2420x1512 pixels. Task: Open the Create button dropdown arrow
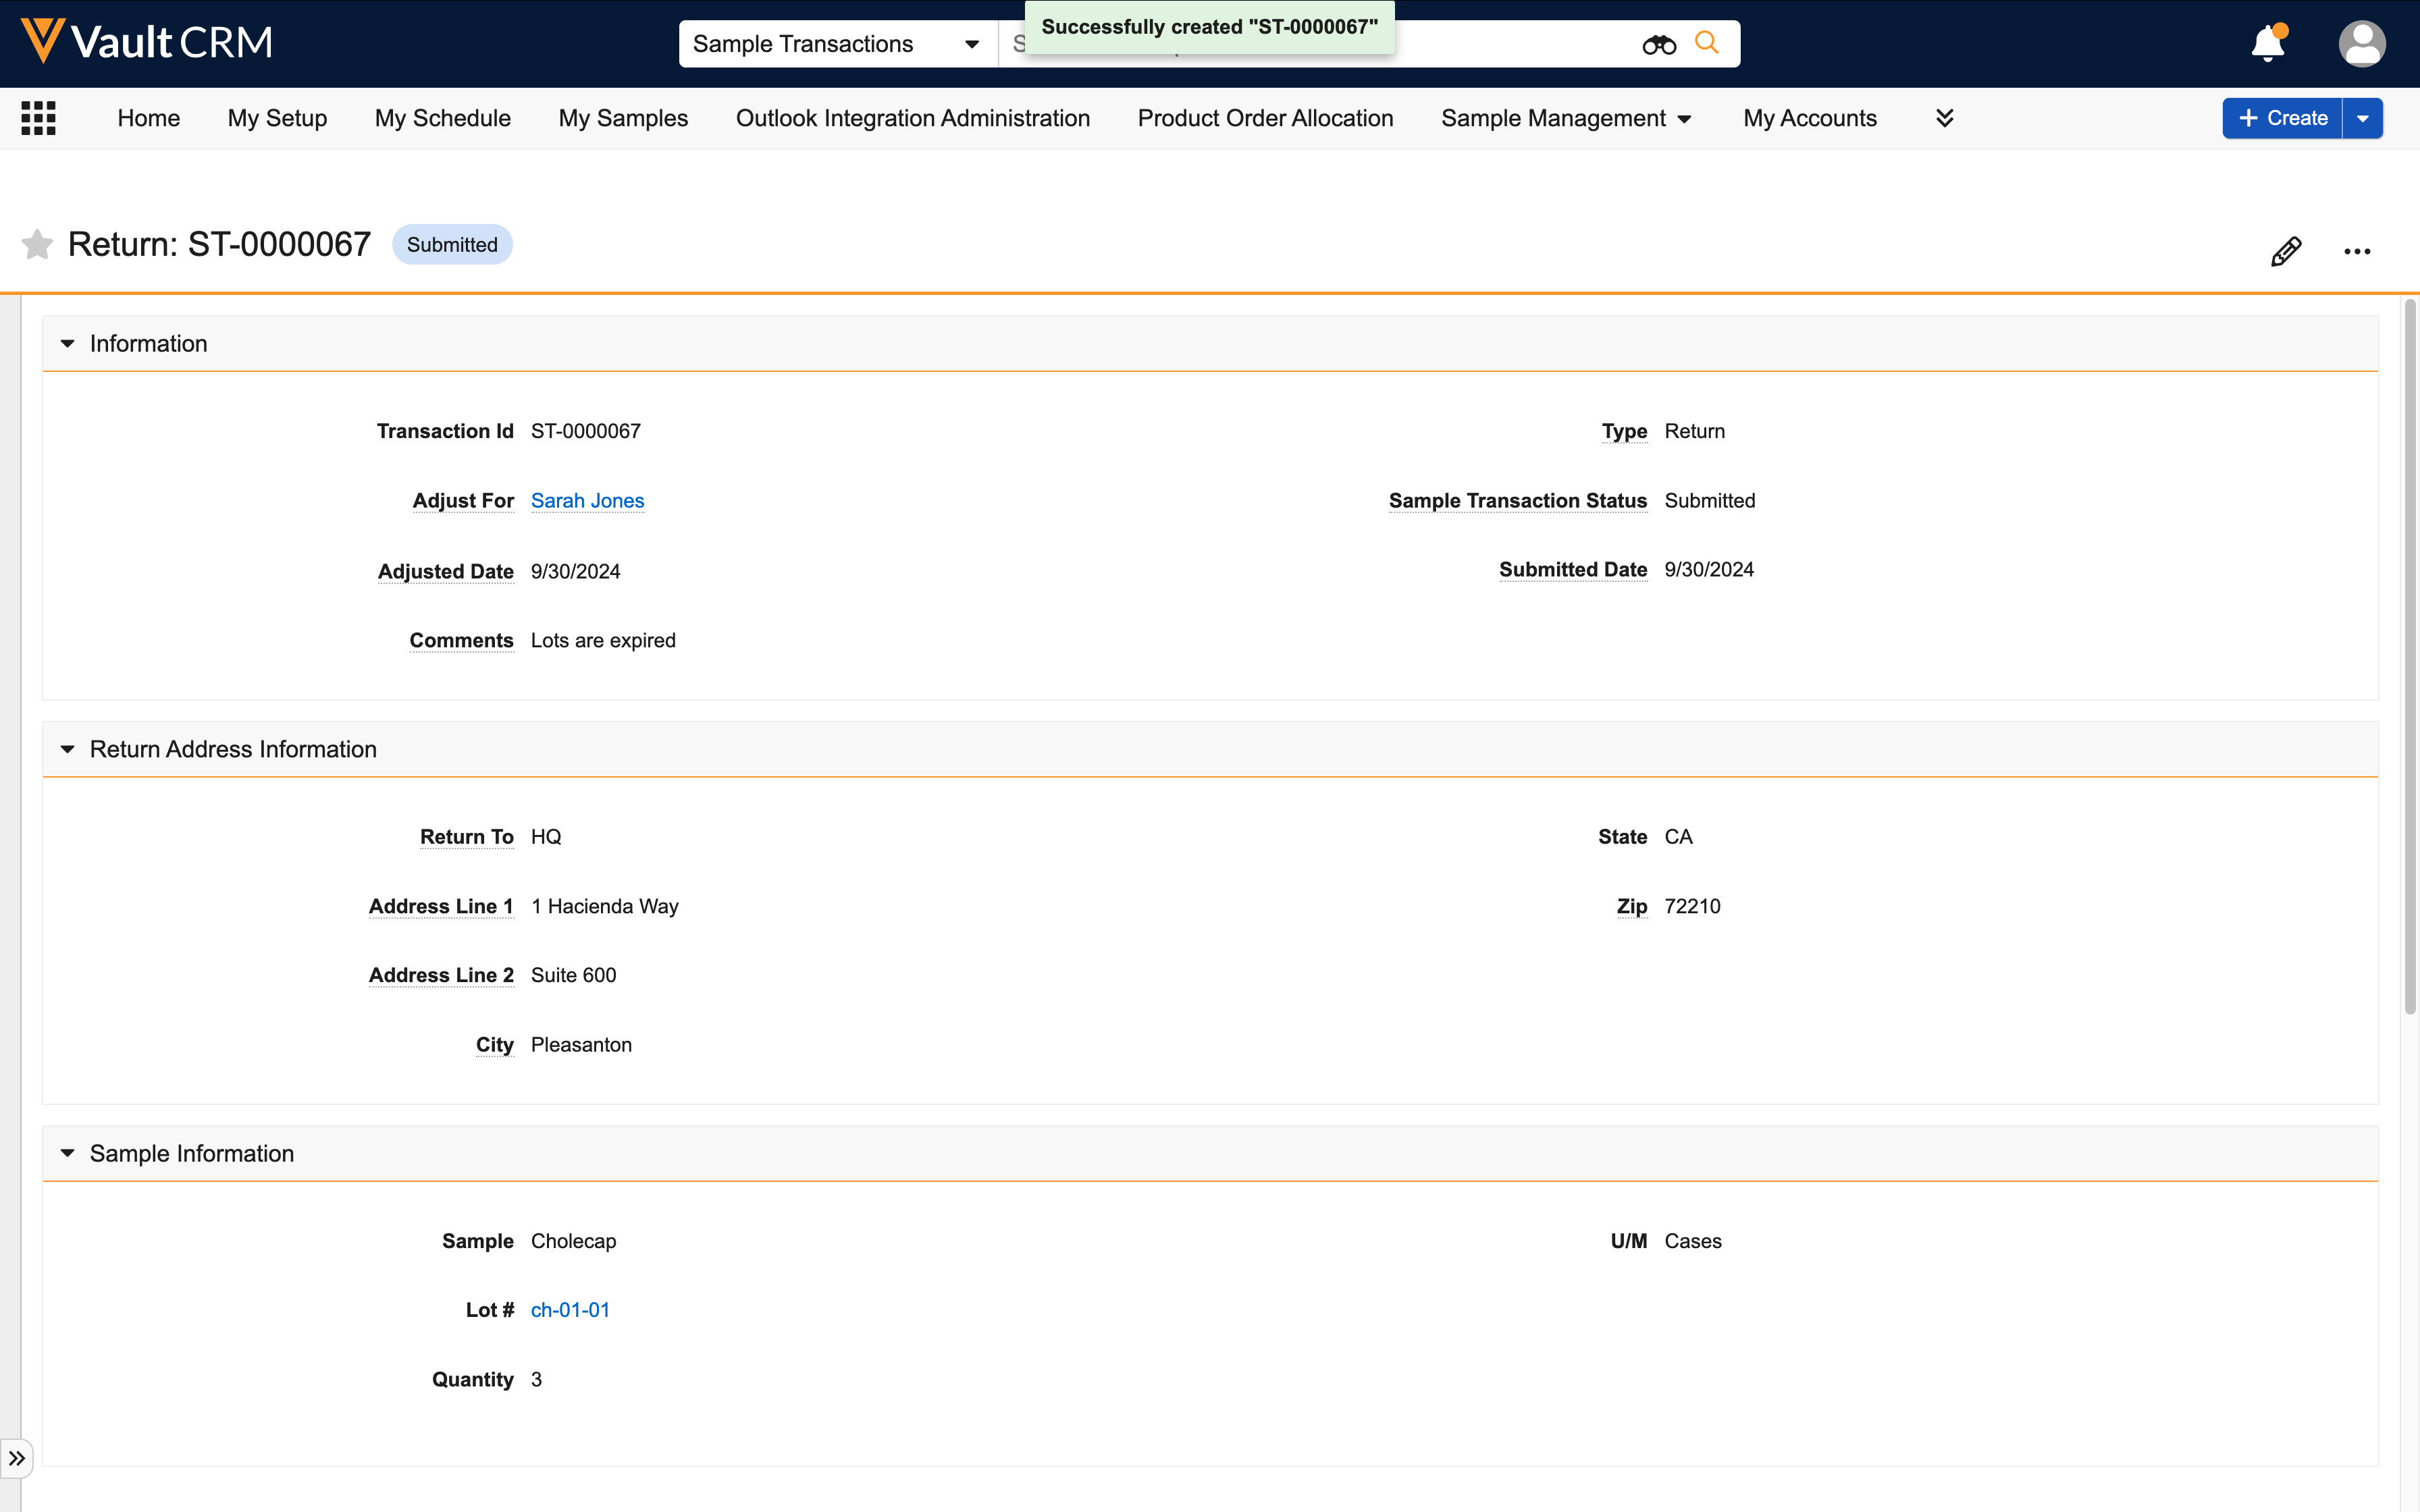[x=2363, y=118]
